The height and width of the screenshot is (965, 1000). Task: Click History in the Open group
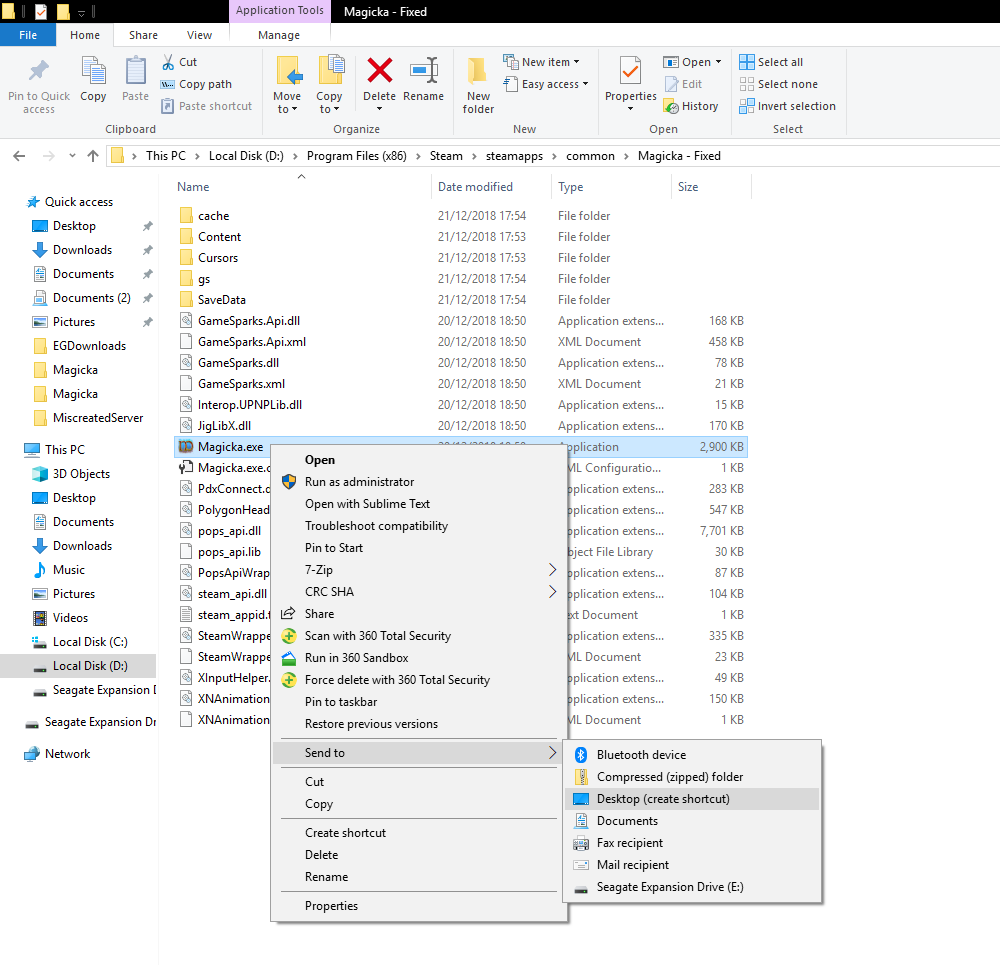pyautogui.click(x=691, y=106)
